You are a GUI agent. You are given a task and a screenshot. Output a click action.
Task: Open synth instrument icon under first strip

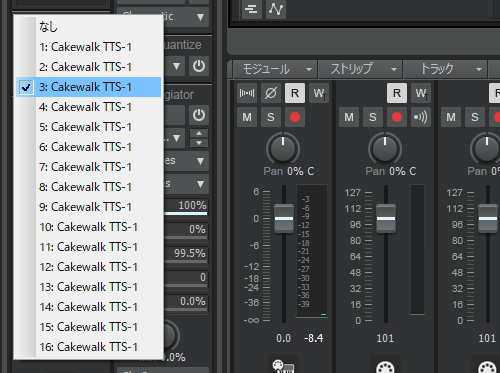(283, 365)
